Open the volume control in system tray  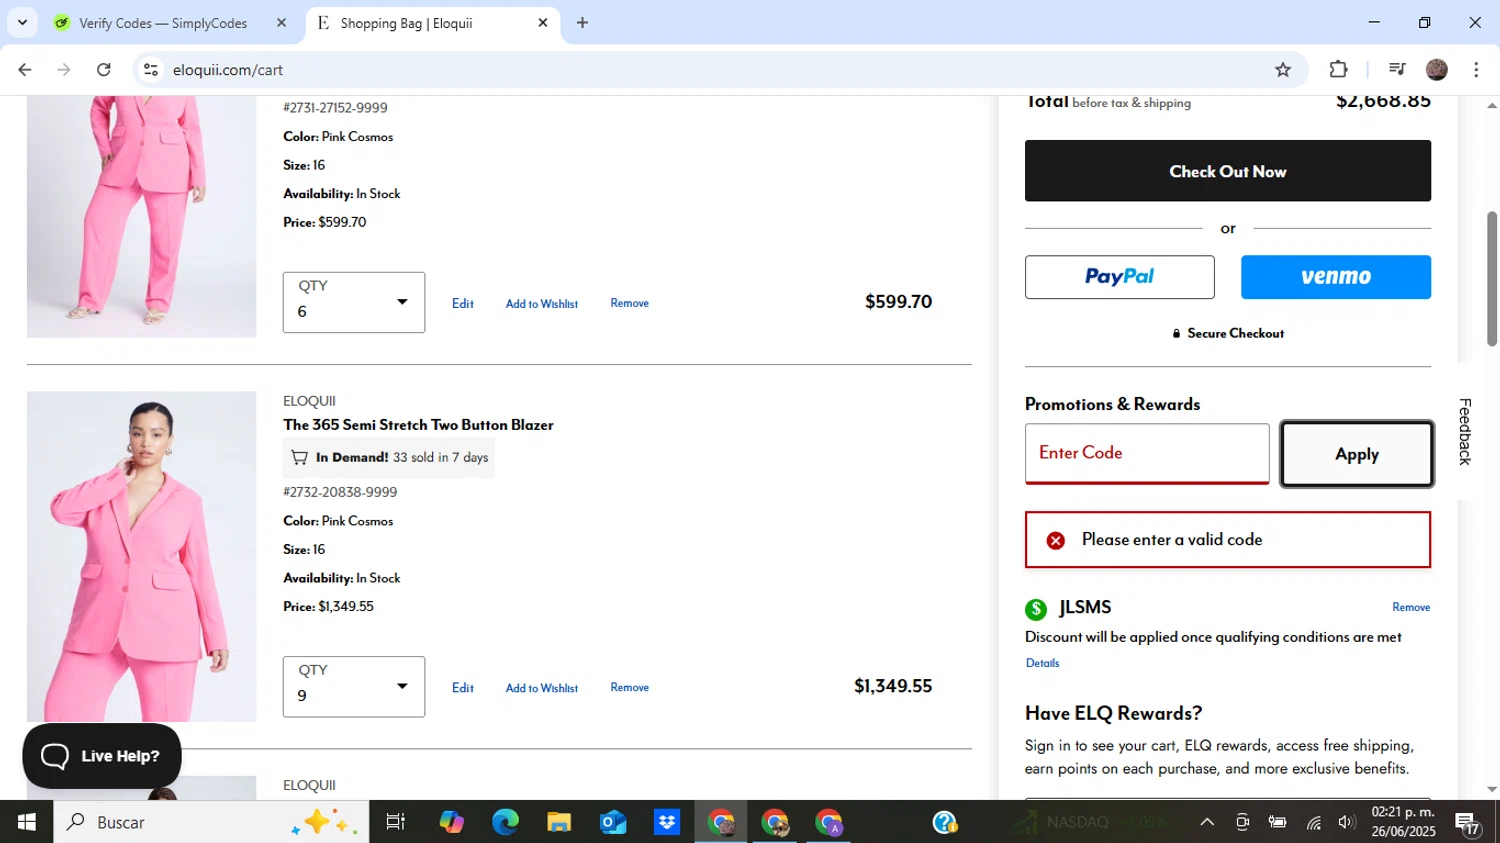[1346, 822]
